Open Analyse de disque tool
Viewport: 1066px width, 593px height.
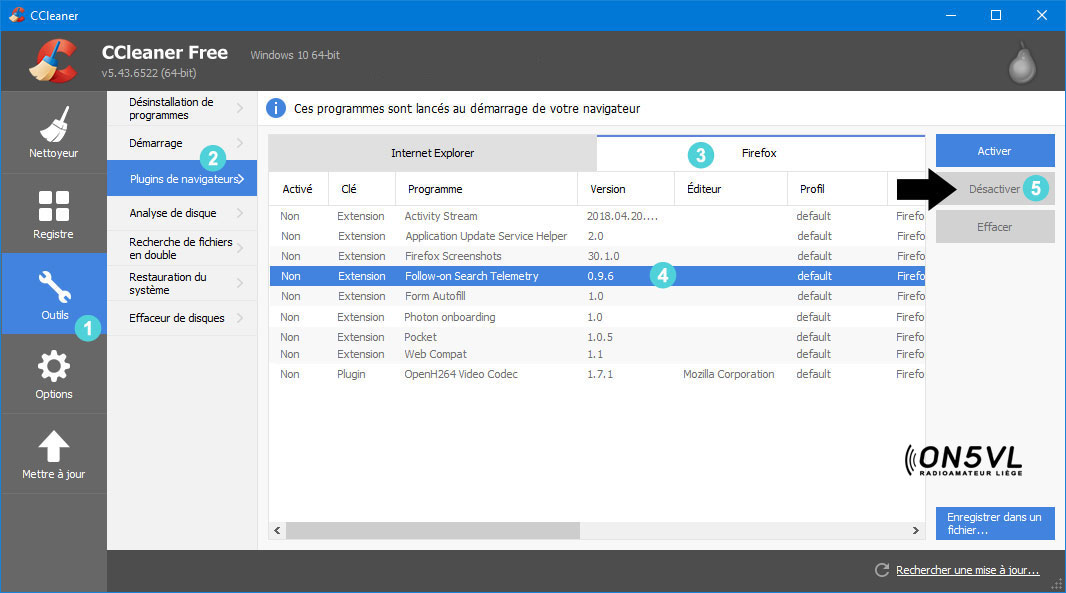[182, 213]
